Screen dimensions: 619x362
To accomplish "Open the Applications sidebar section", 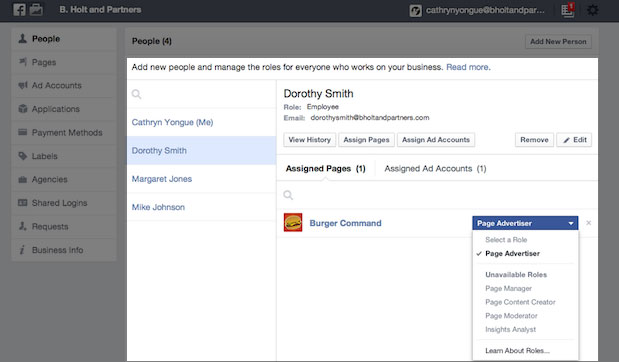I will [x=64, y=109].
